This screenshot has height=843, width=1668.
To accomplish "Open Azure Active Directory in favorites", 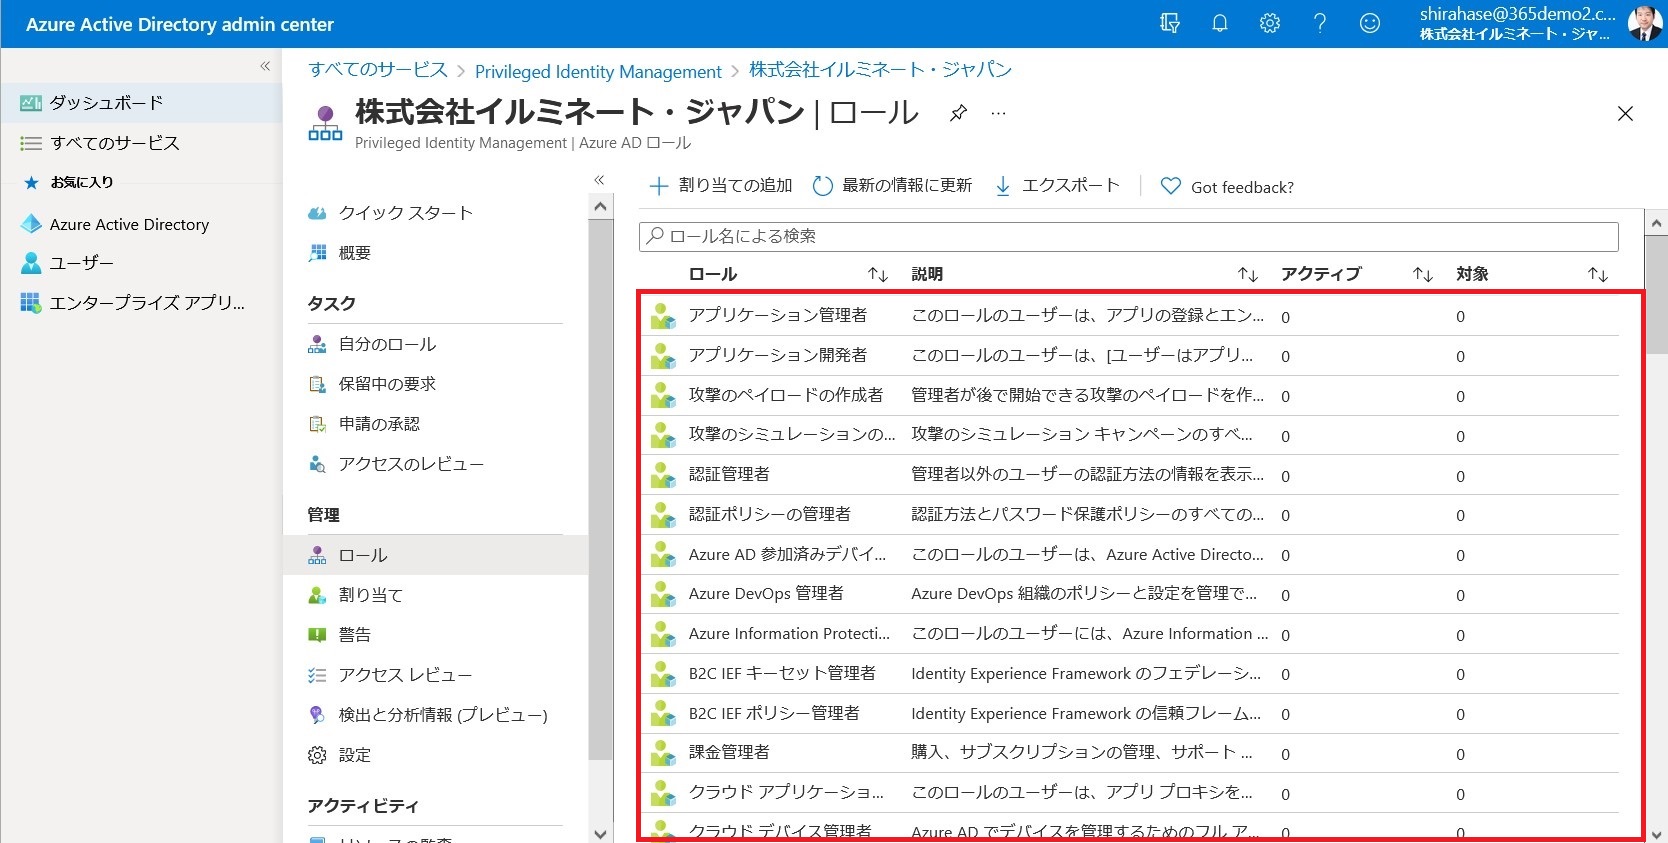I will (141, 224).
